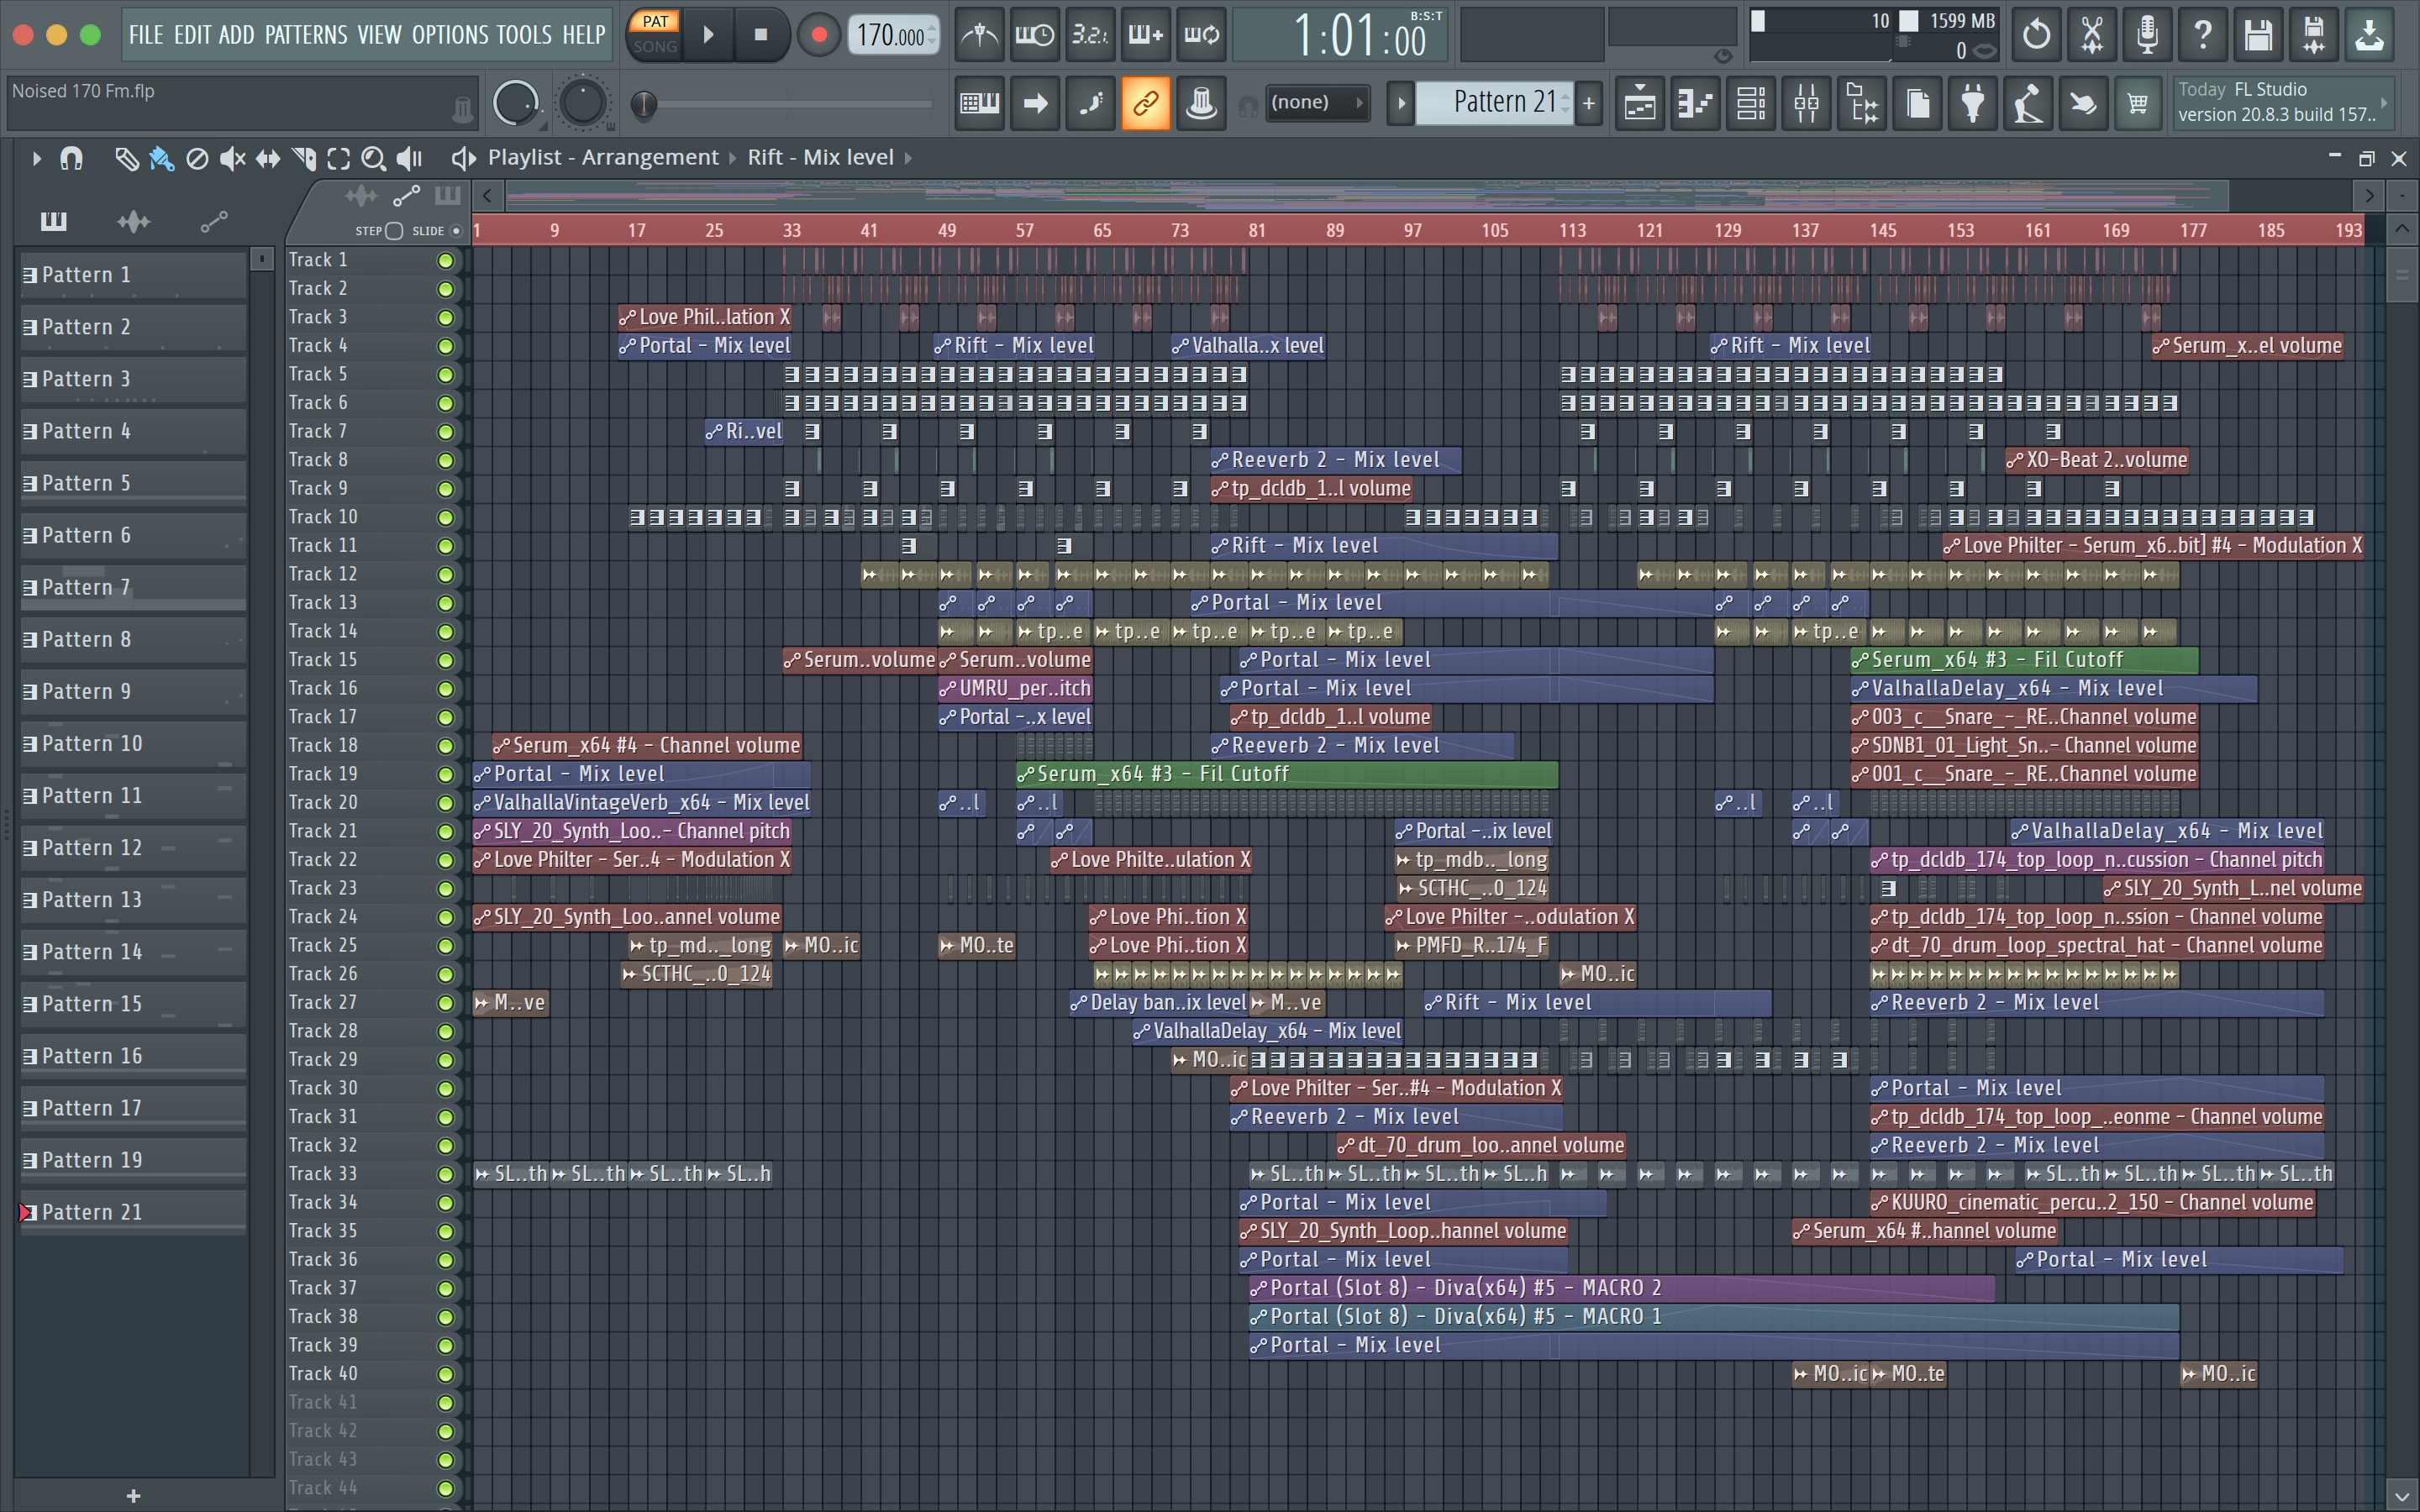2420x1512 pixels.
Task: Open the Mixer view icon
Action: point(1806,103)
